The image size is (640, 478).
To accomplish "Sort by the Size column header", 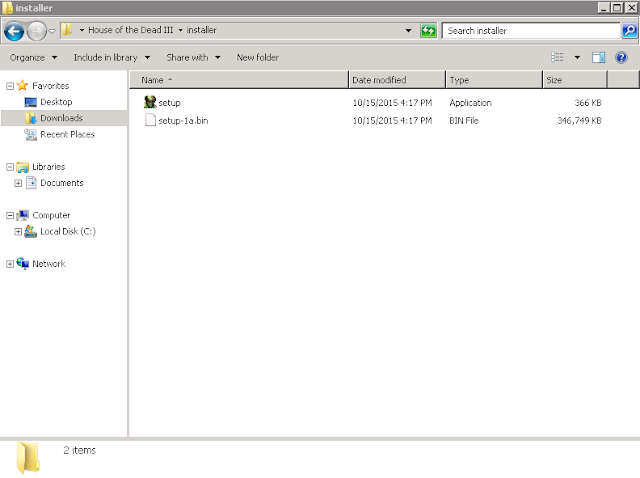I will click(x=575, y=80).
